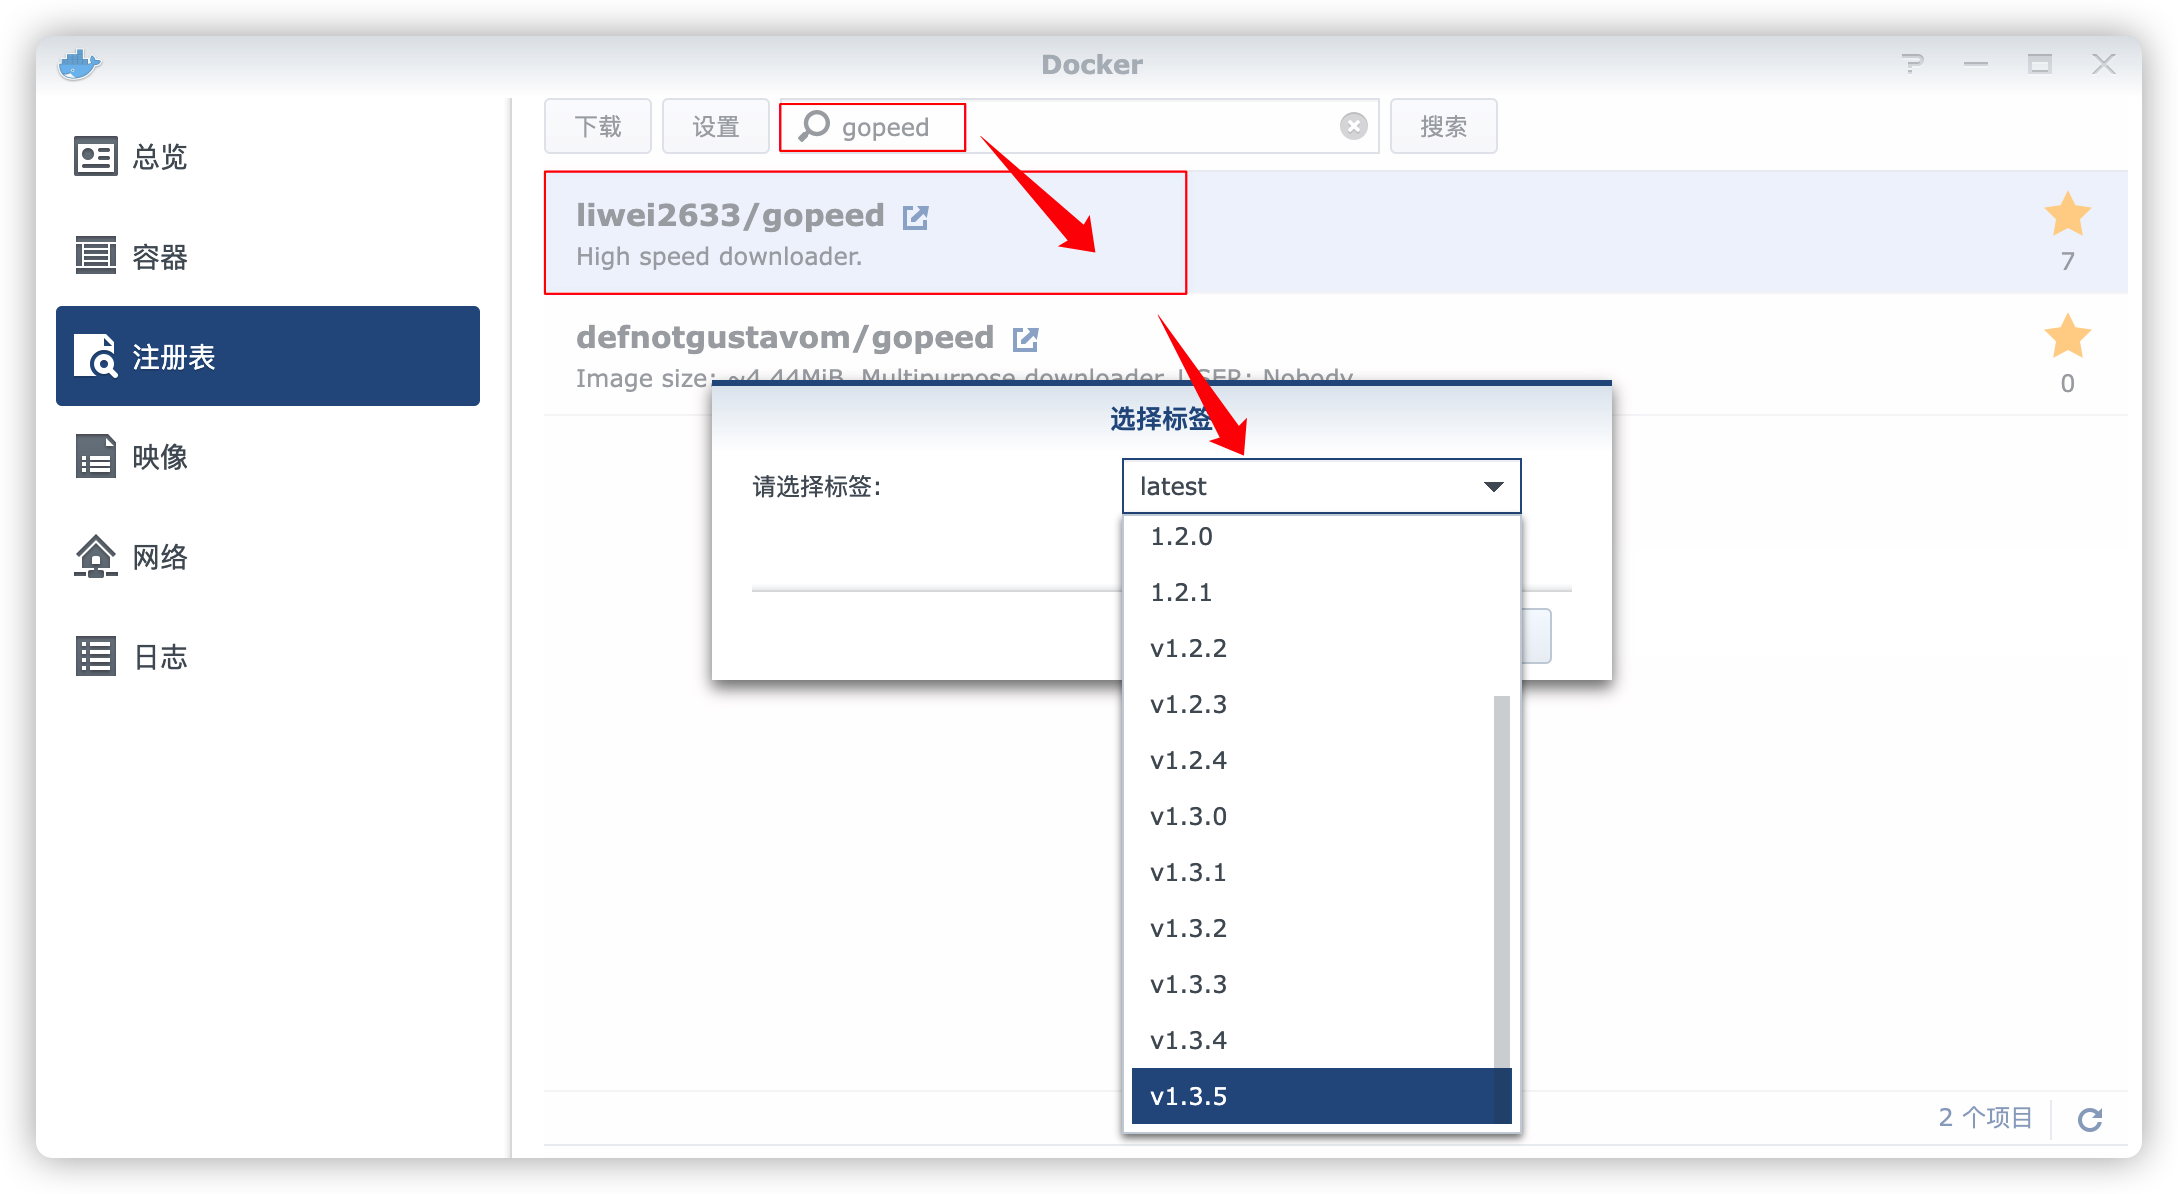Choose tag v1.2.2 in dropdown list
This screenshot has width=2178, height=1194.
pos(1188,648)
